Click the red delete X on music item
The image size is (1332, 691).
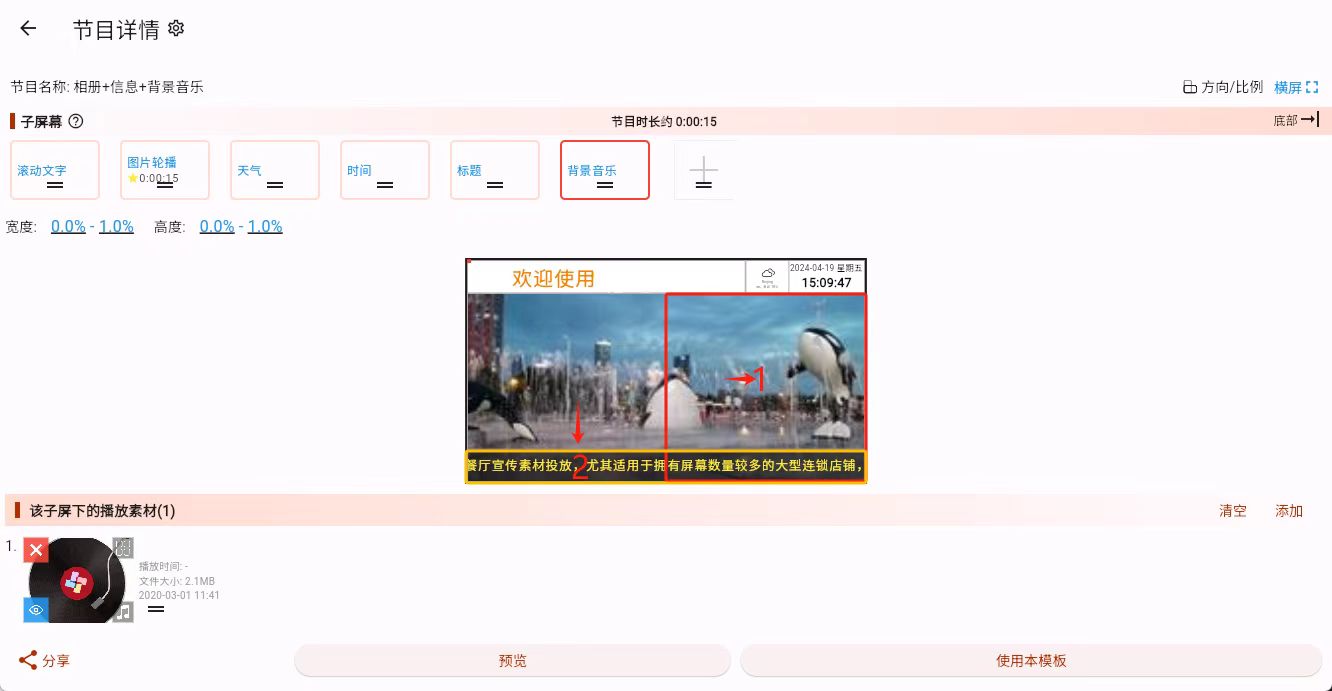(x=36, y=550)
